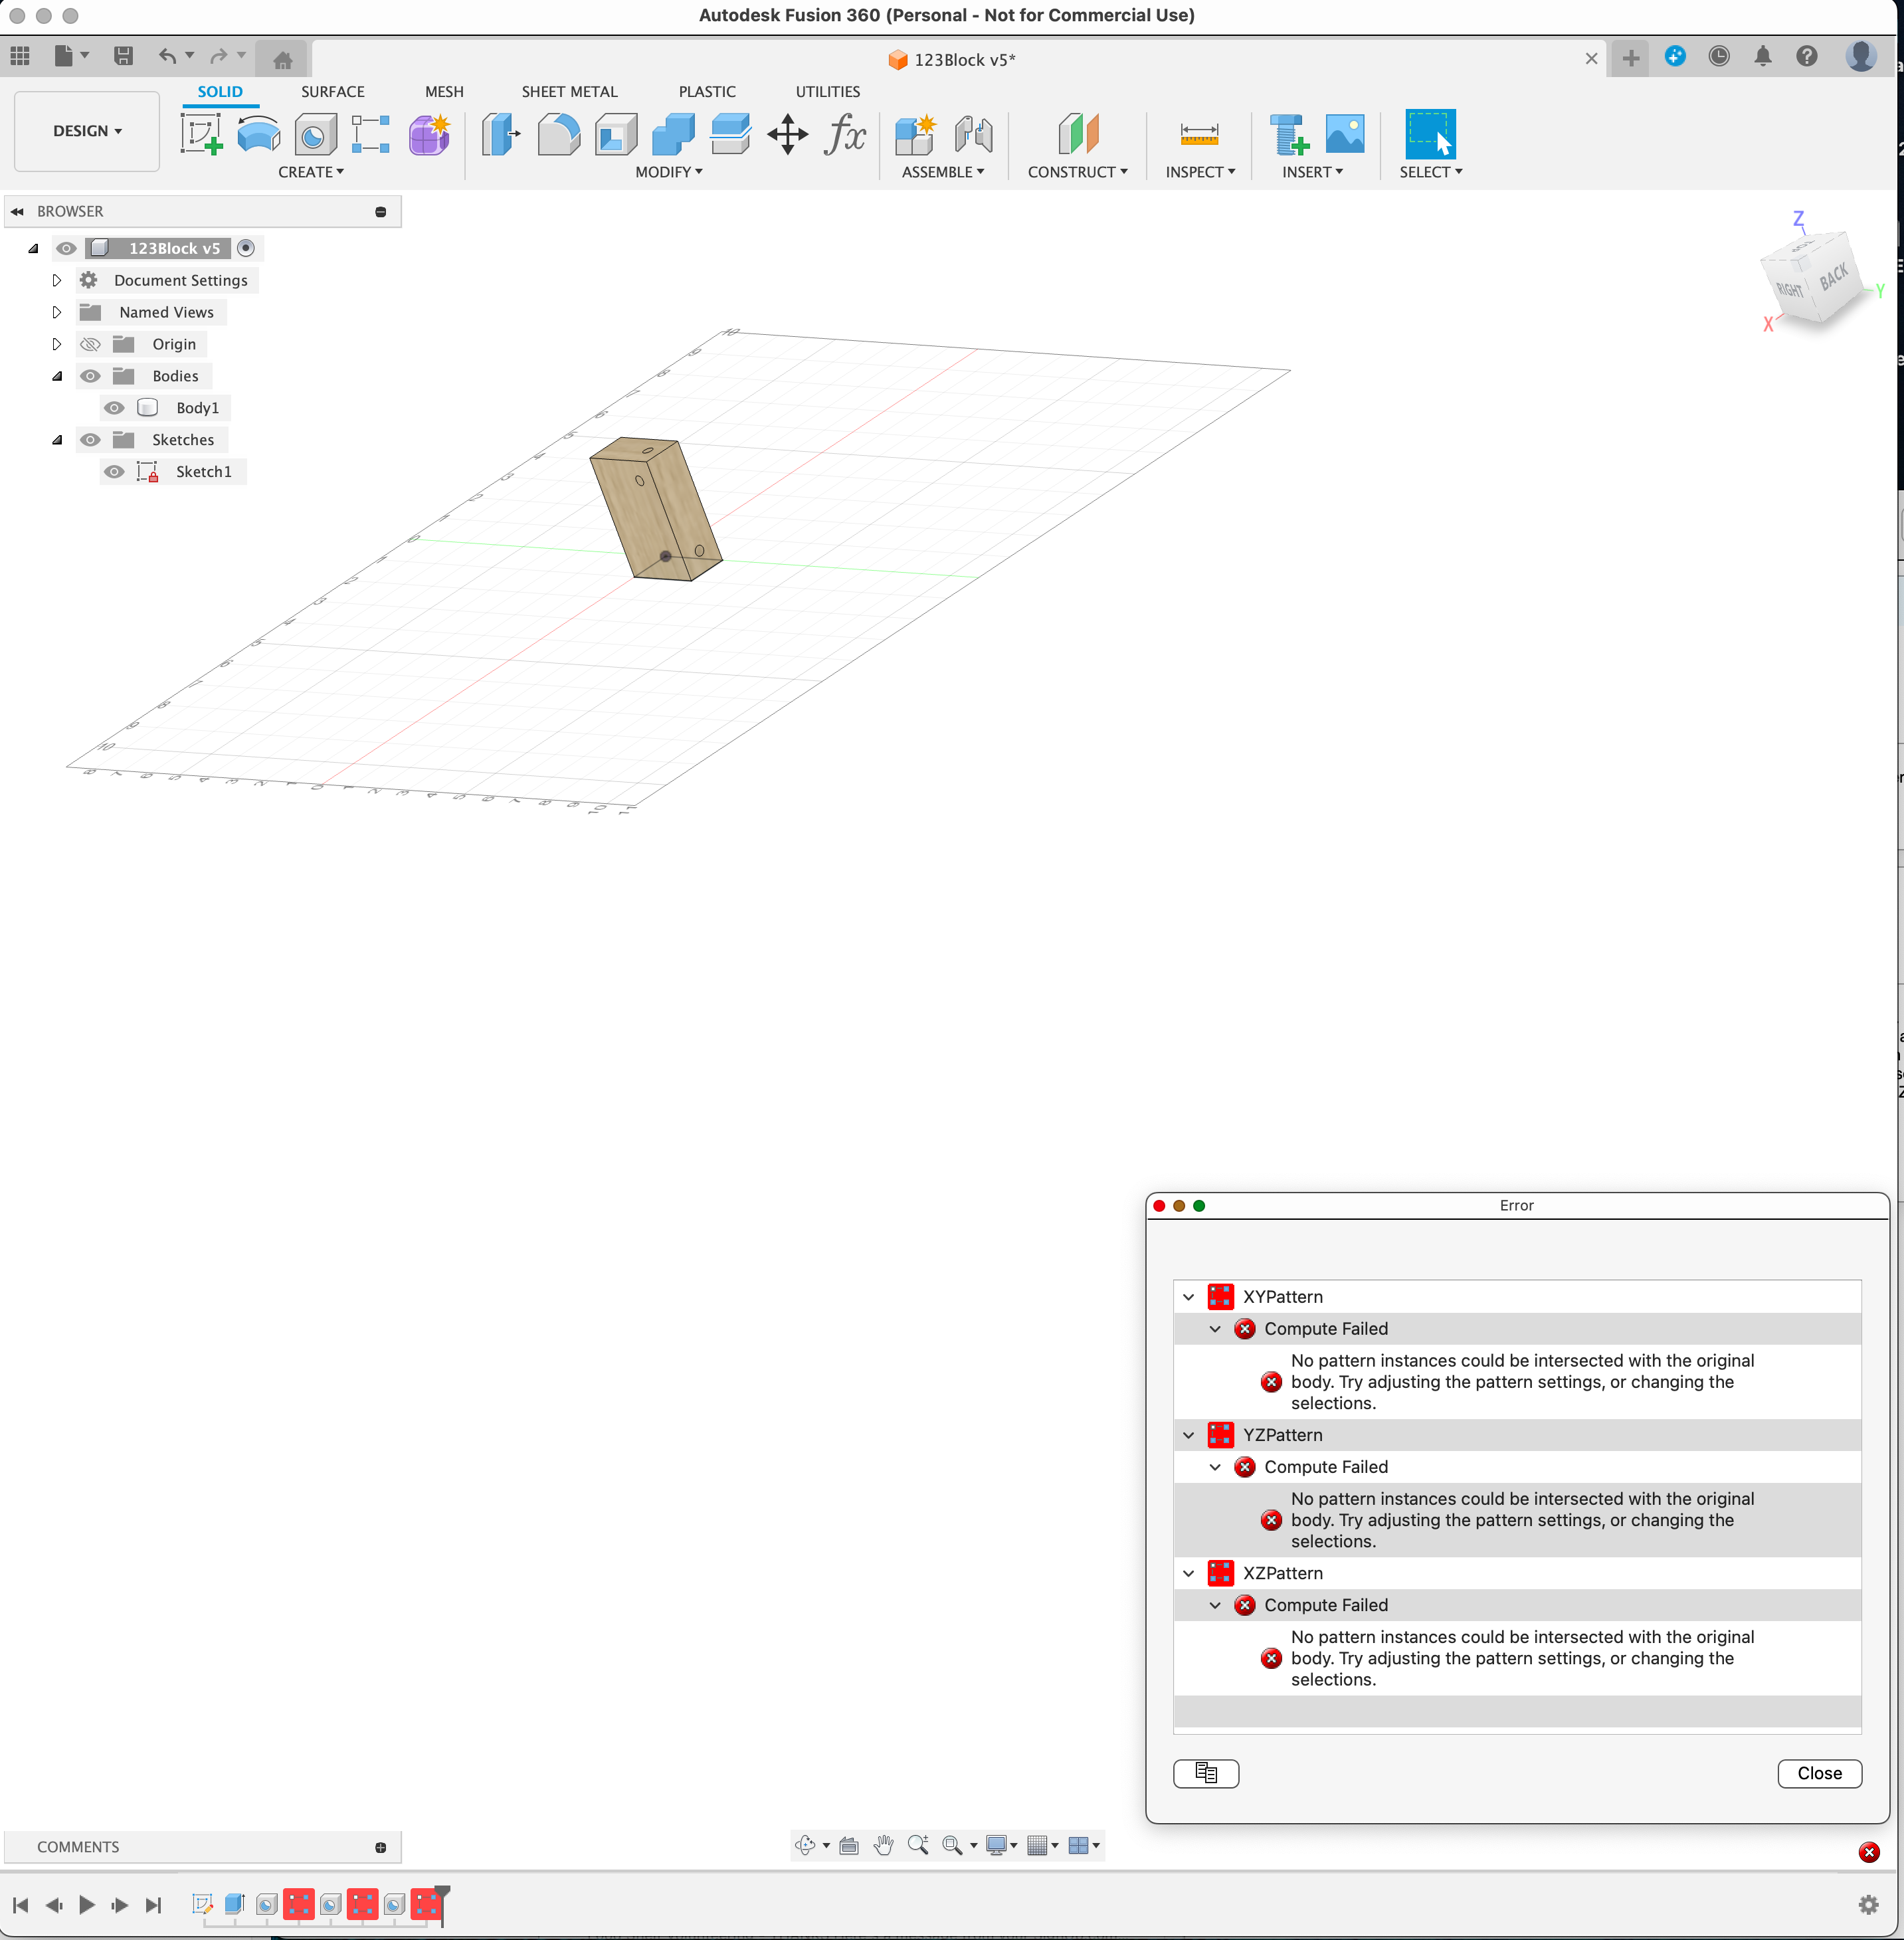This screenshot has height=1940, width=1904.
Task: Toggle visibility of Body1
Action: 115,408
